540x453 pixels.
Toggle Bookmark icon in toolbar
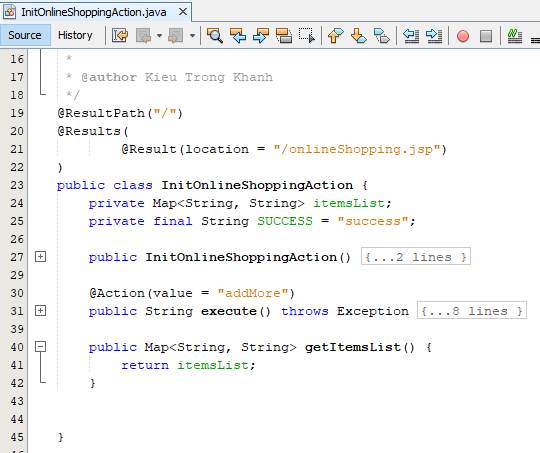tap(382, 35)
